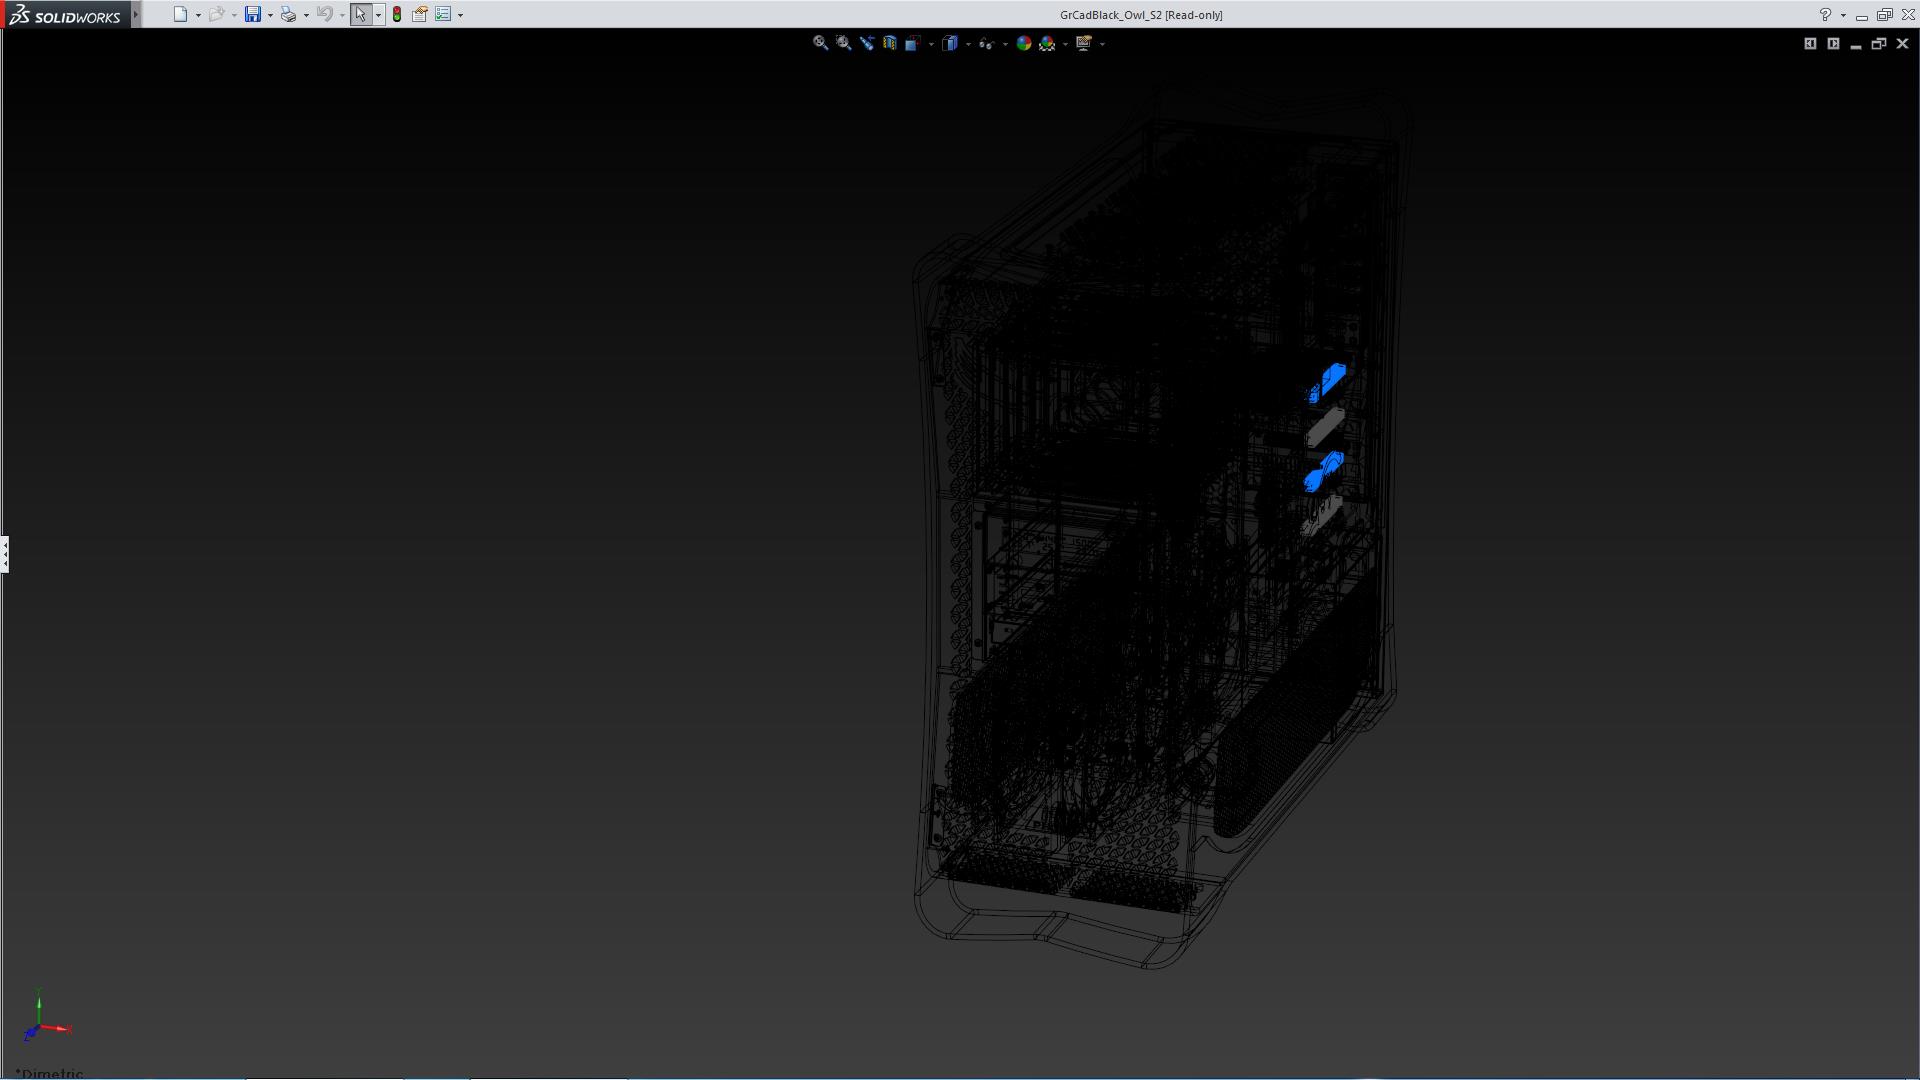The width and height of the screenshot is (1920, 1080).
Task: Open File Properties icon
Action: (420, 14)
